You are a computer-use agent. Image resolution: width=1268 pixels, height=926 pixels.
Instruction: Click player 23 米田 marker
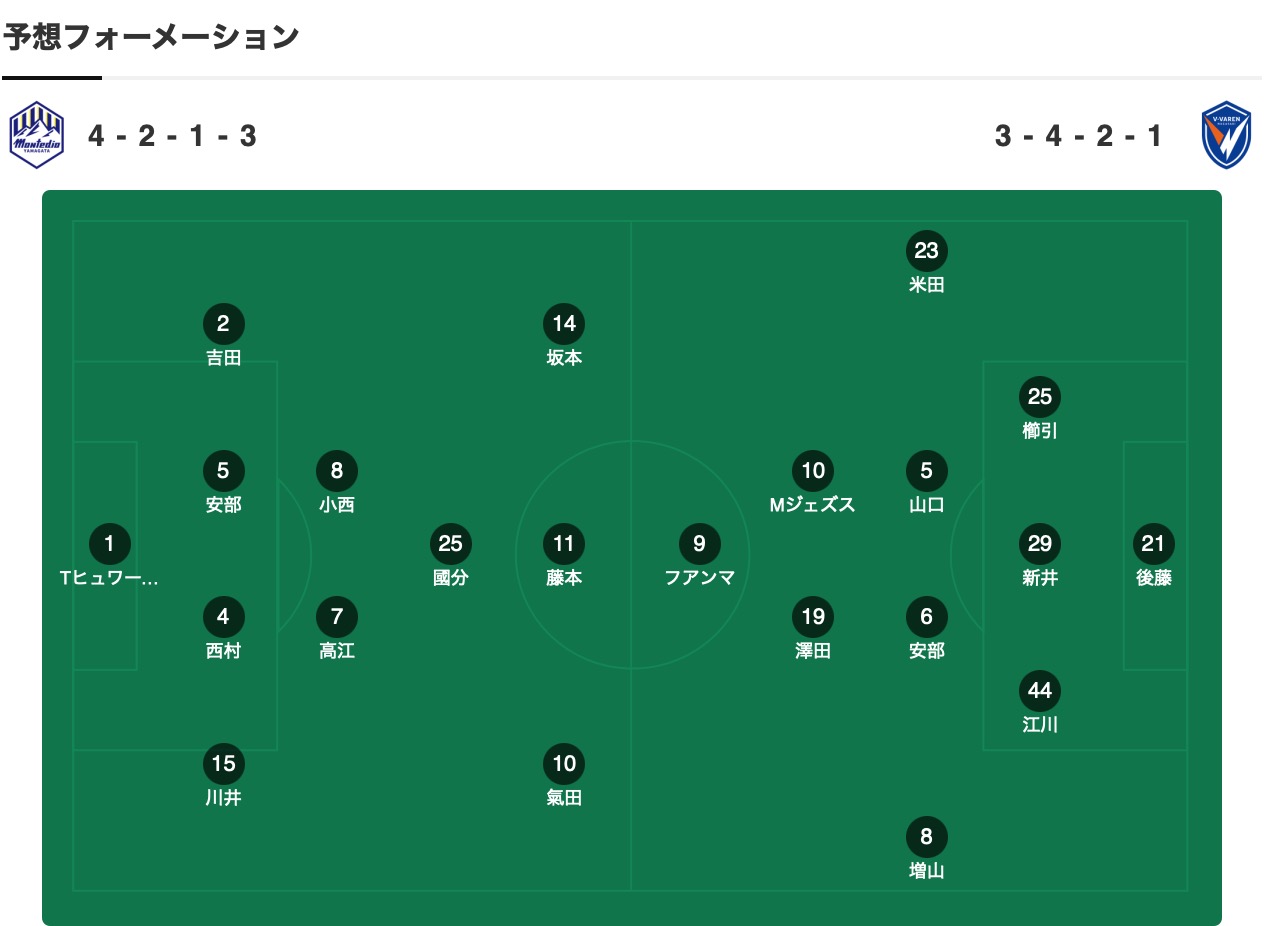coord(926,251)
